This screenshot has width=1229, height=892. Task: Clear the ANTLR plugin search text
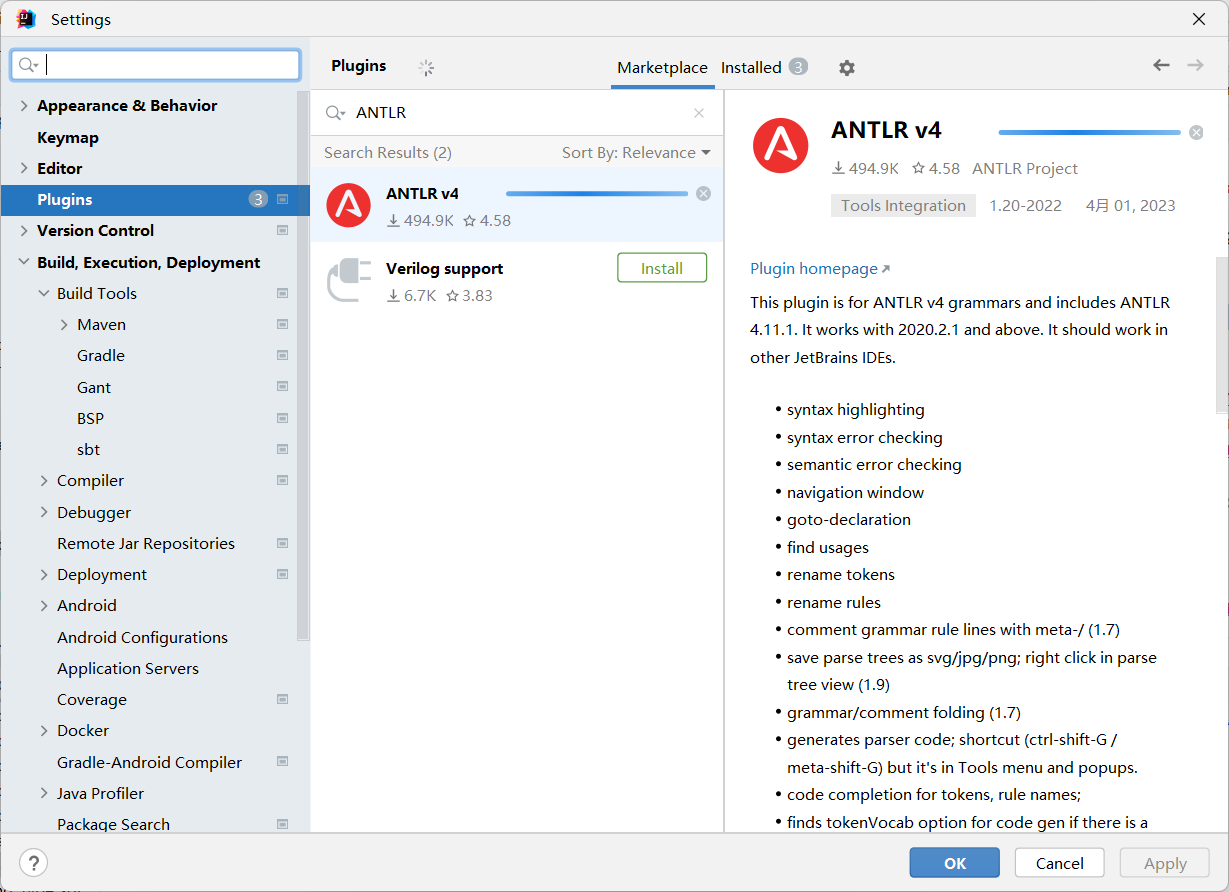(699, 113)
